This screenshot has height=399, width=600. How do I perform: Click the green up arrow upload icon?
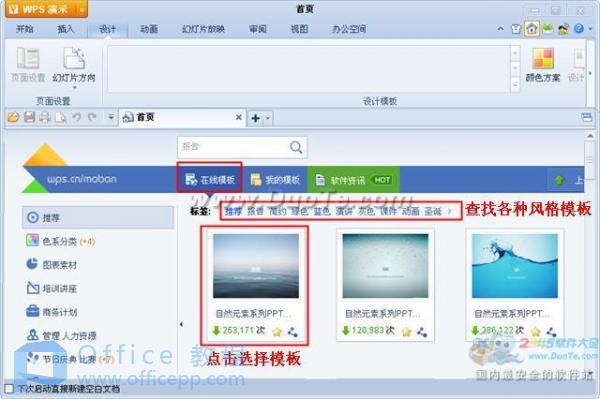pos(559,180)
